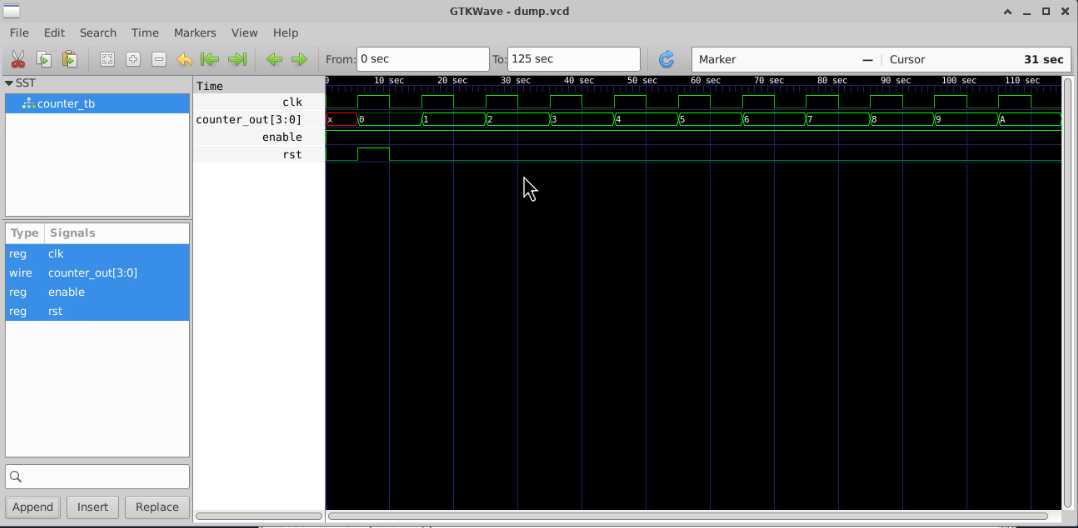The height and width of the screenshot is (528, 1078).
Task: Zoom in using the plus icon
Action: tap(133, 60)
